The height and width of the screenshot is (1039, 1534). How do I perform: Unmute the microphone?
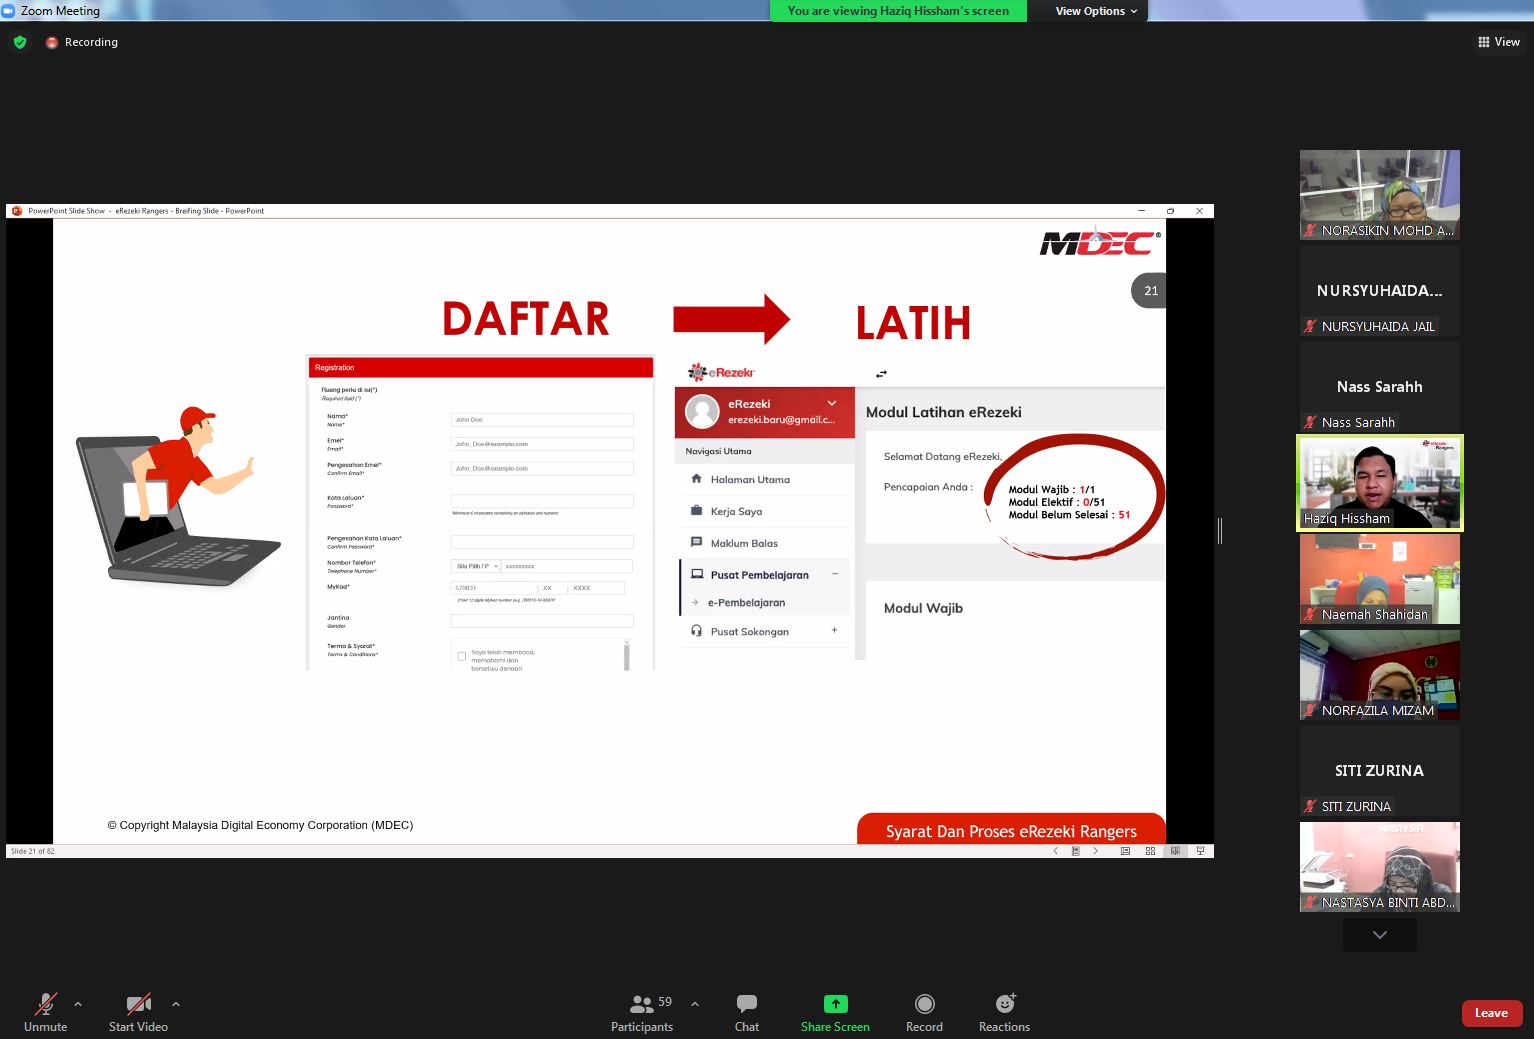[x=45, y=1004]
